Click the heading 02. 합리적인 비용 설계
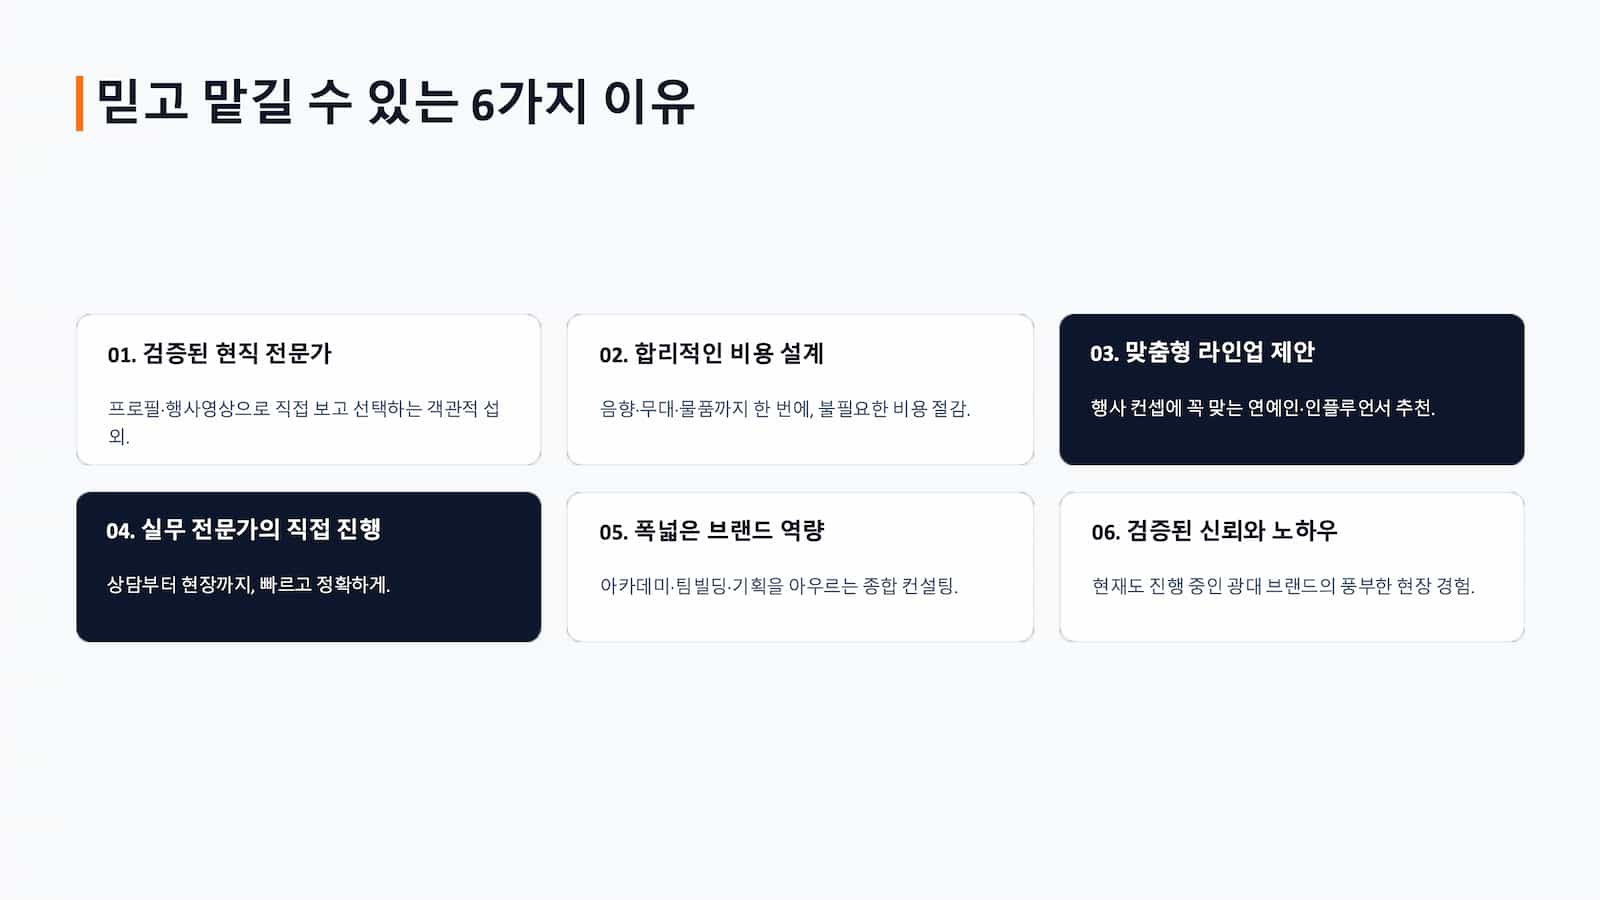The image size is (1600, 900). coord(711,353)
